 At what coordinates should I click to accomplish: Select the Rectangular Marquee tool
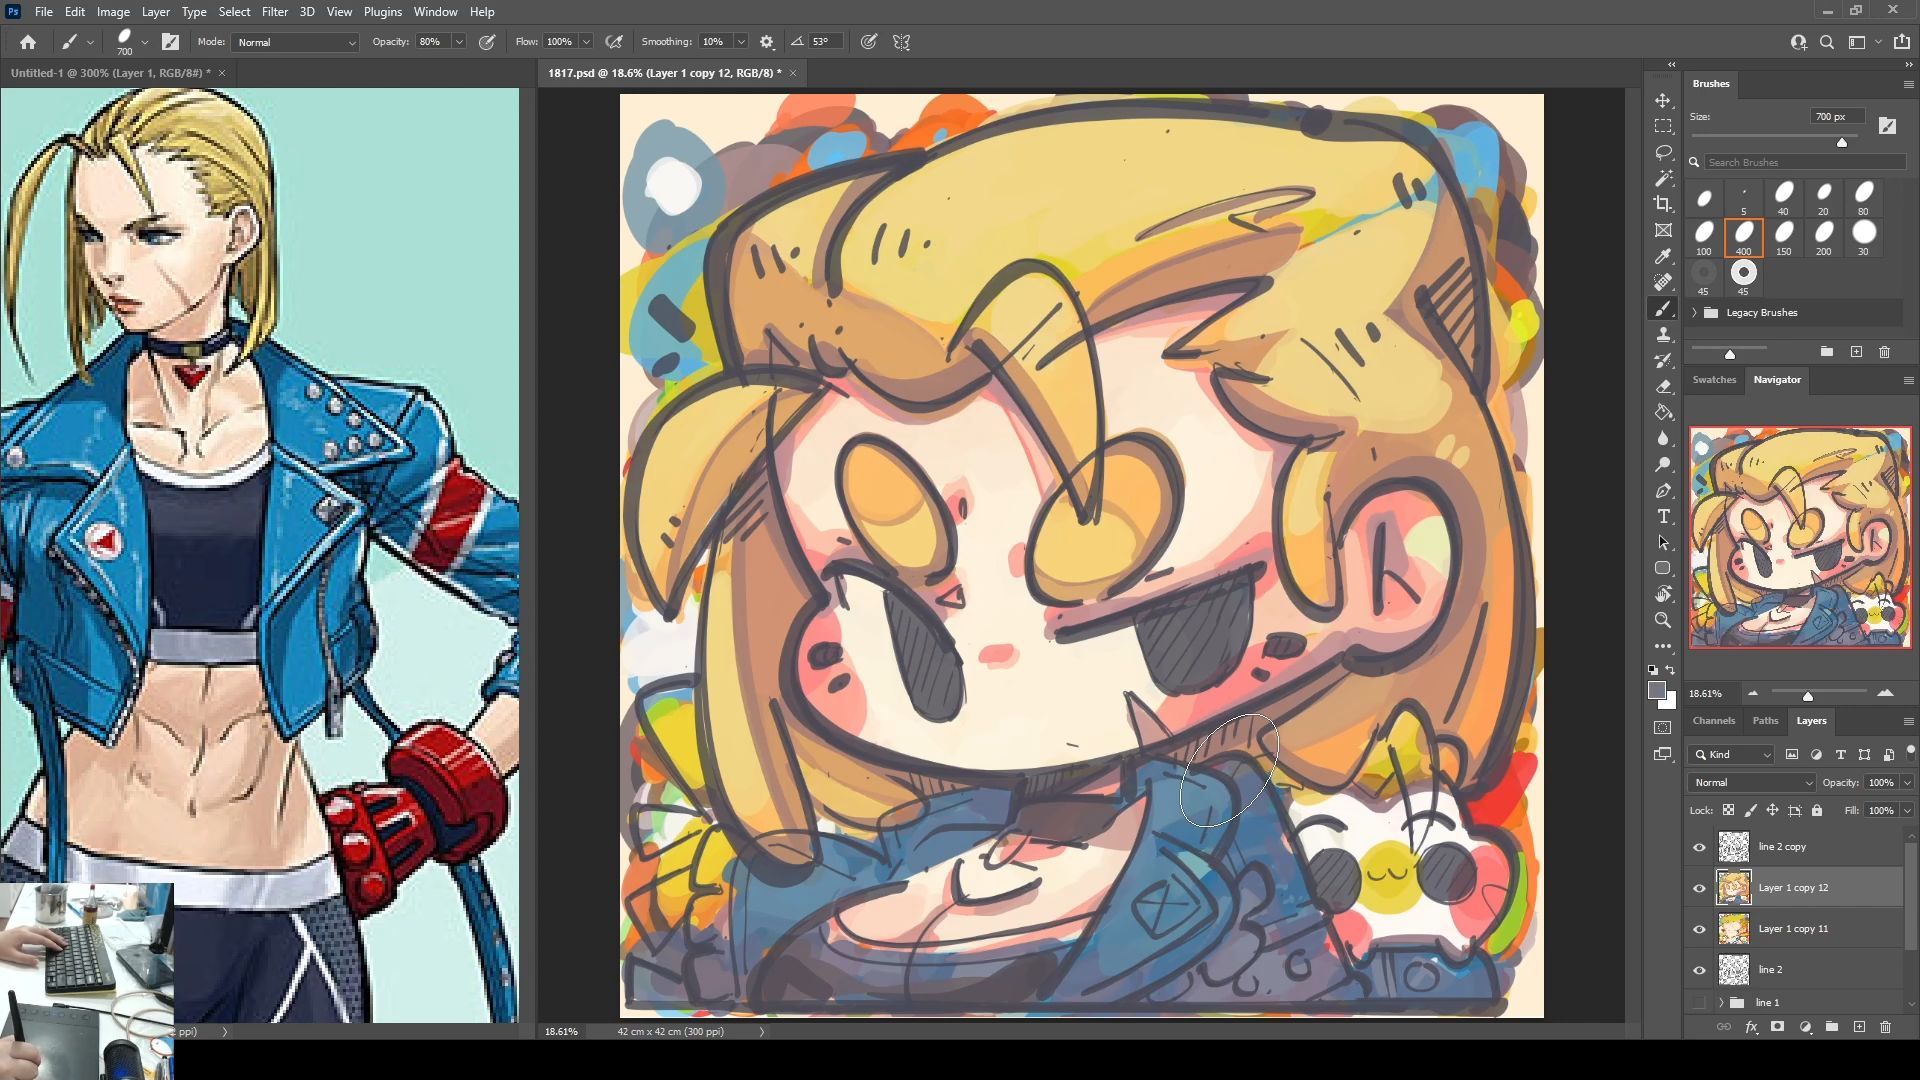1663,127
